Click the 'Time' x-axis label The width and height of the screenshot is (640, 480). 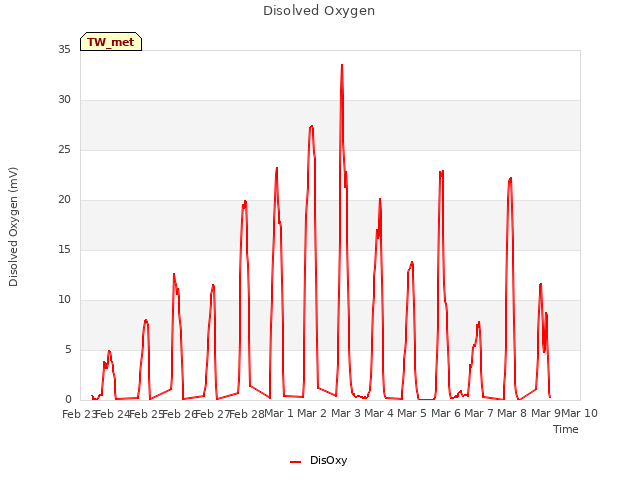tap(566, 429)
